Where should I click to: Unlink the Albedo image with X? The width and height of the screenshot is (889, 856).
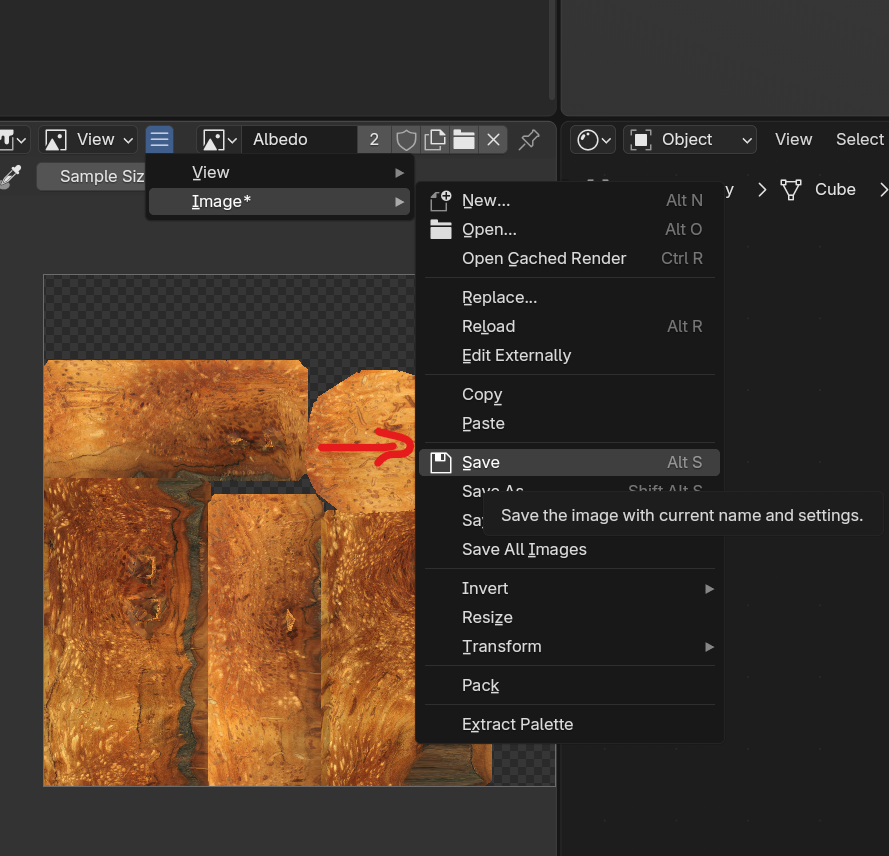point(493,139)
